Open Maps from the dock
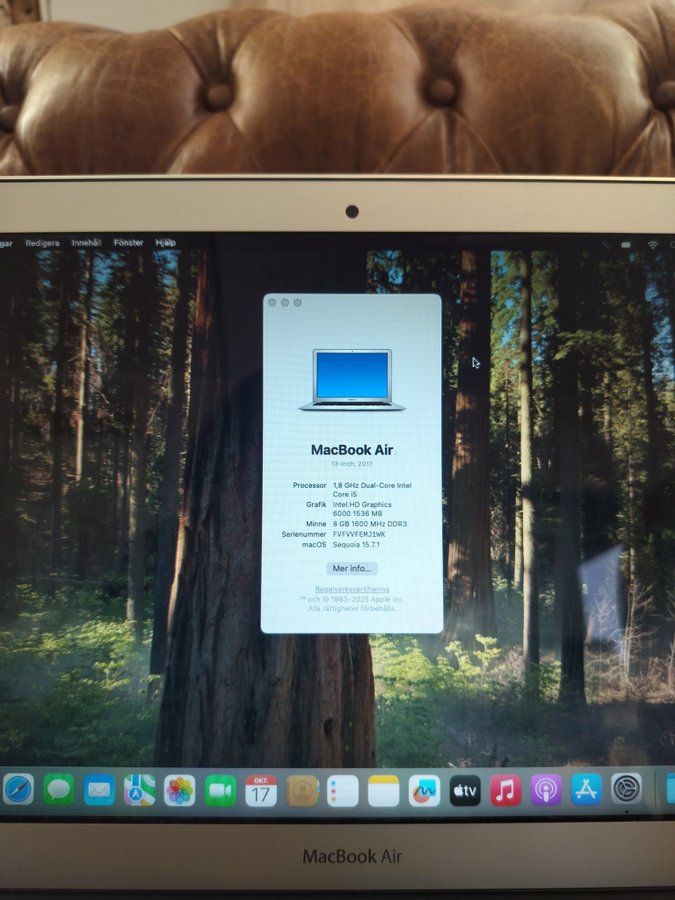Image resolution: width=675 pixels, height=900 pixels. tap(140, 790)
